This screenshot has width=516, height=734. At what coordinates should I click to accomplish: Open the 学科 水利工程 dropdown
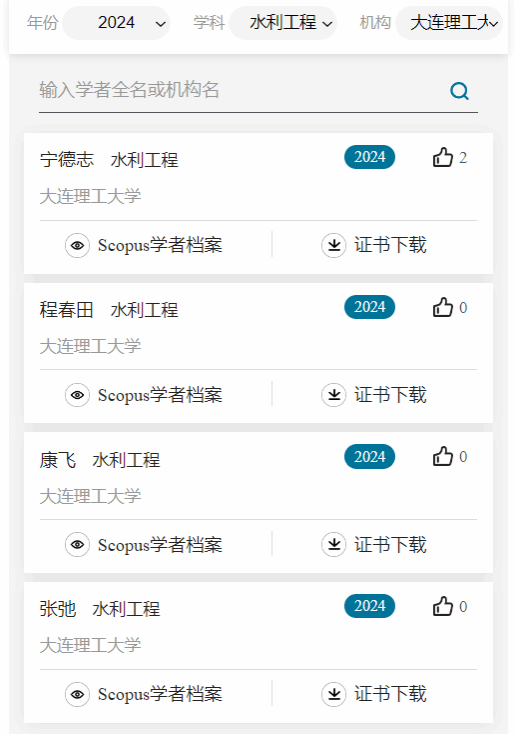(x=283, y=22)
